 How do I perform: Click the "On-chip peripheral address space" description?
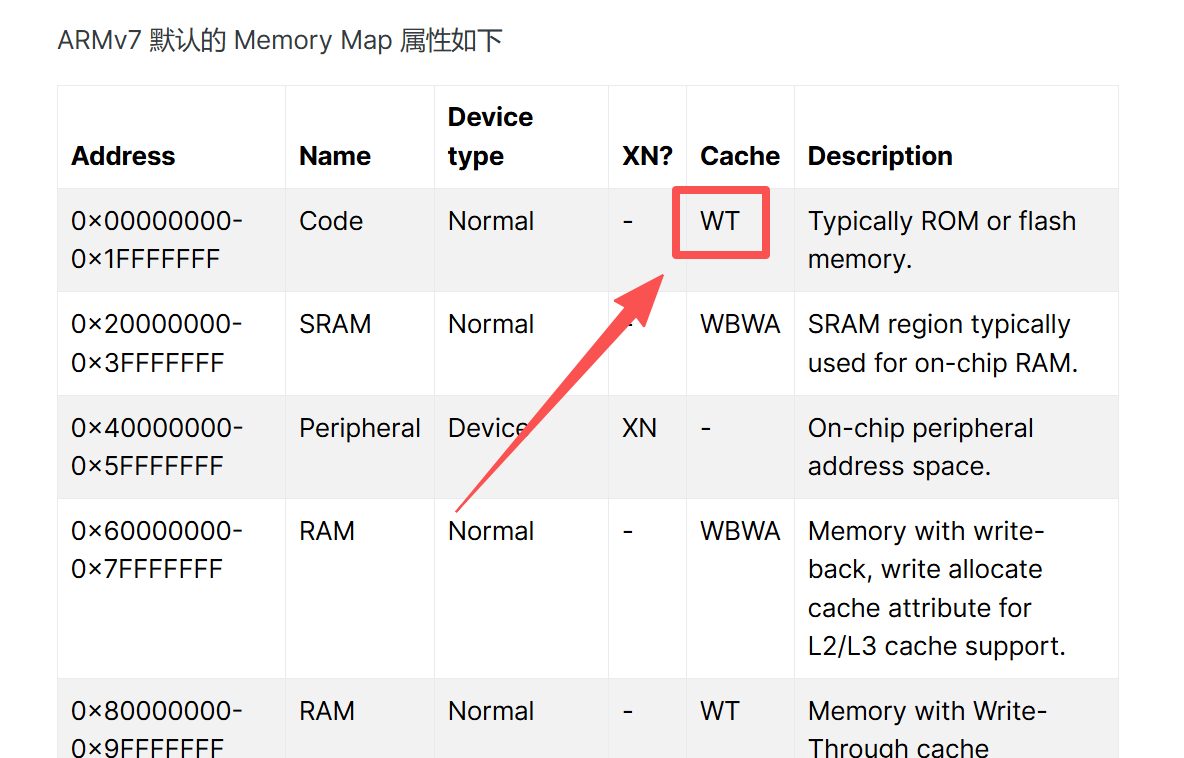pyautogui.click(x=920, y=447)
